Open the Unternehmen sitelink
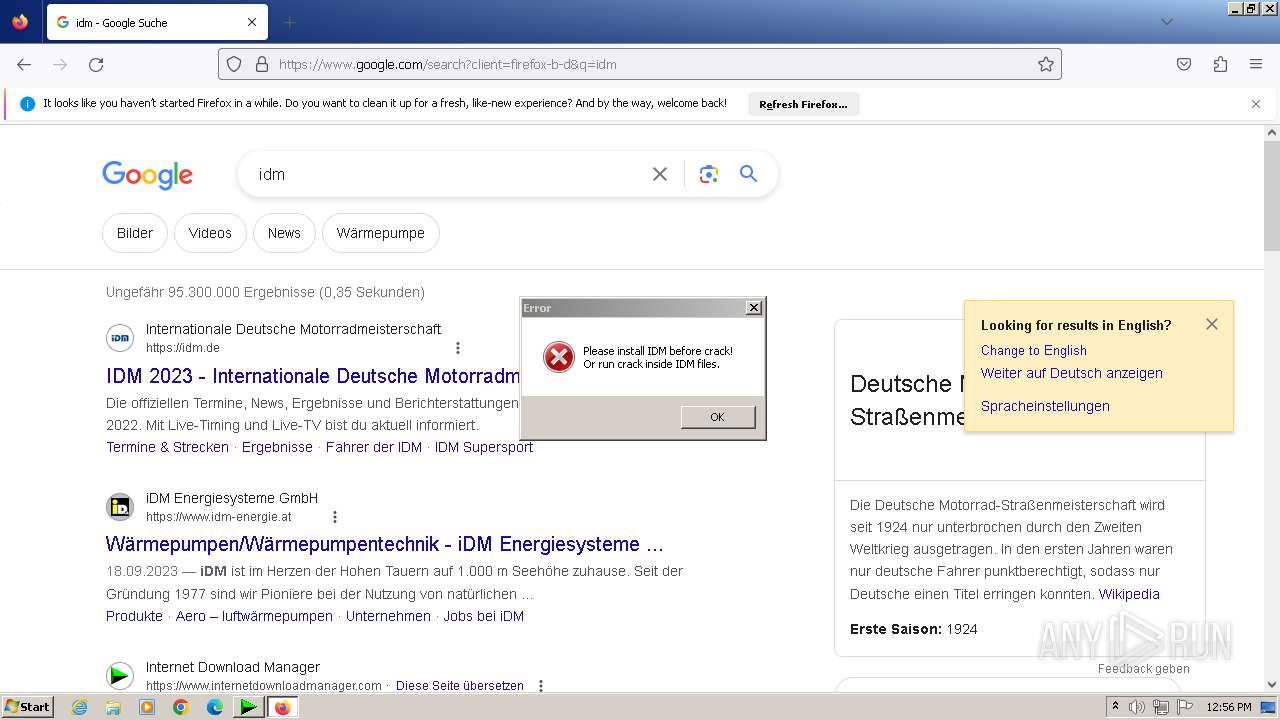 (x=388, y=616)
